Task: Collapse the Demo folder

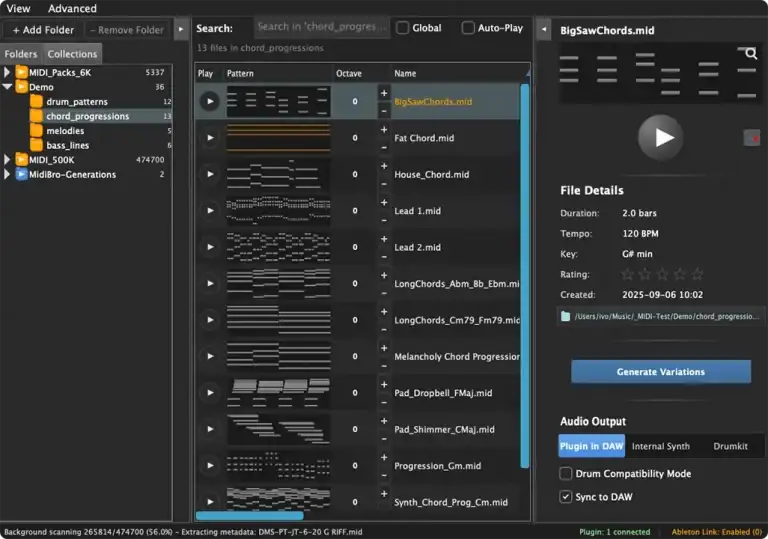Action: [7, 87]
